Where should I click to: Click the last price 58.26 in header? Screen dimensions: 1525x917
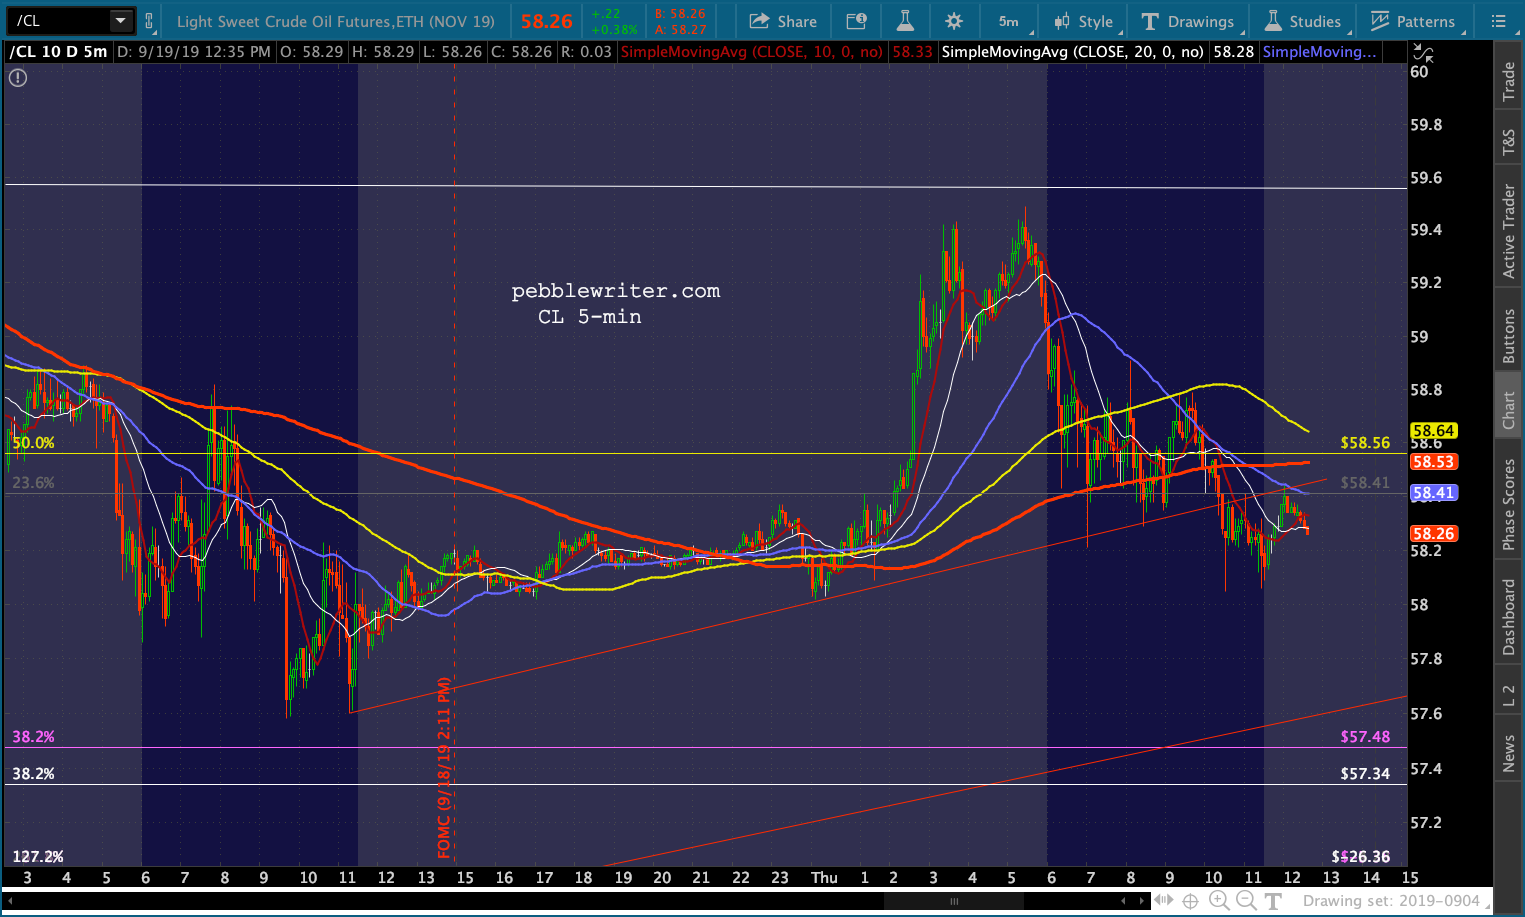point(546,21)
